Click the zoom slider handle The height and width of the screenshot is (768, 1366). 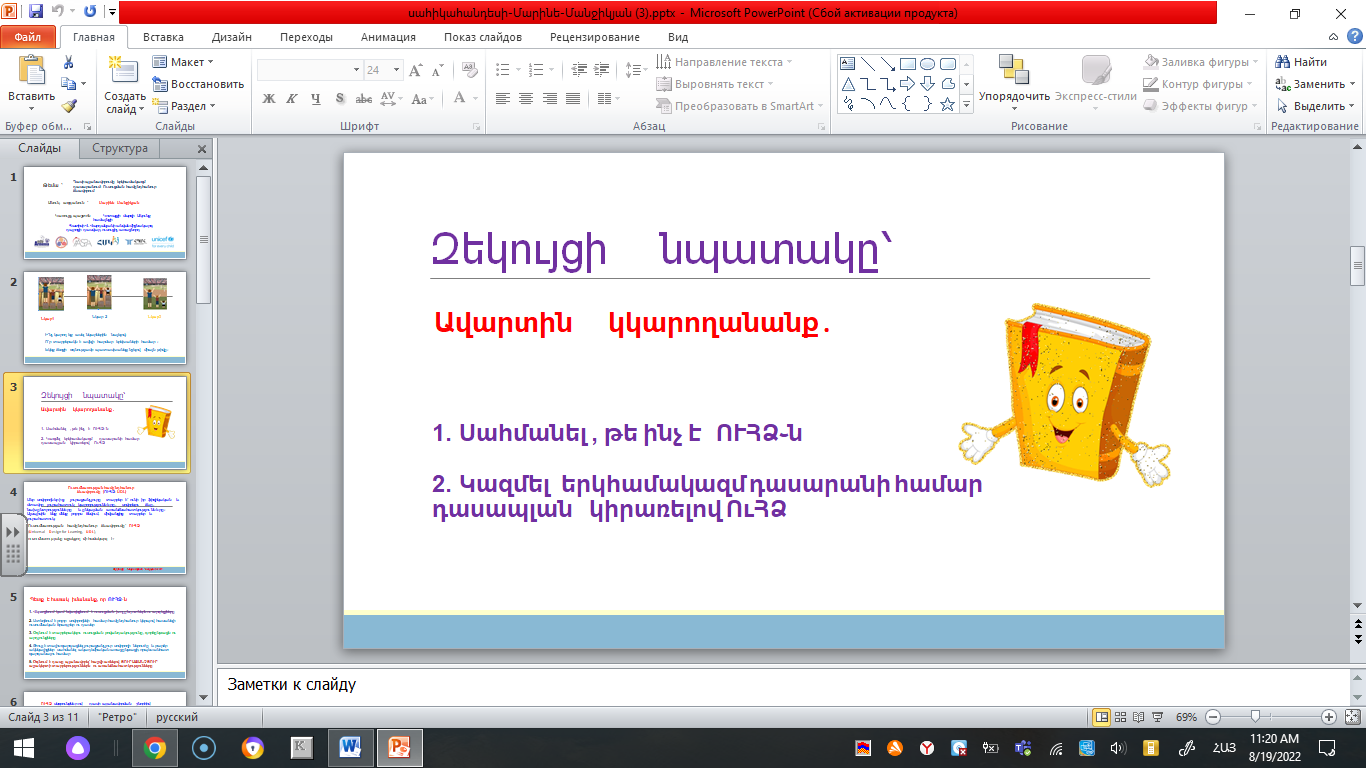tap(1254, 717)
